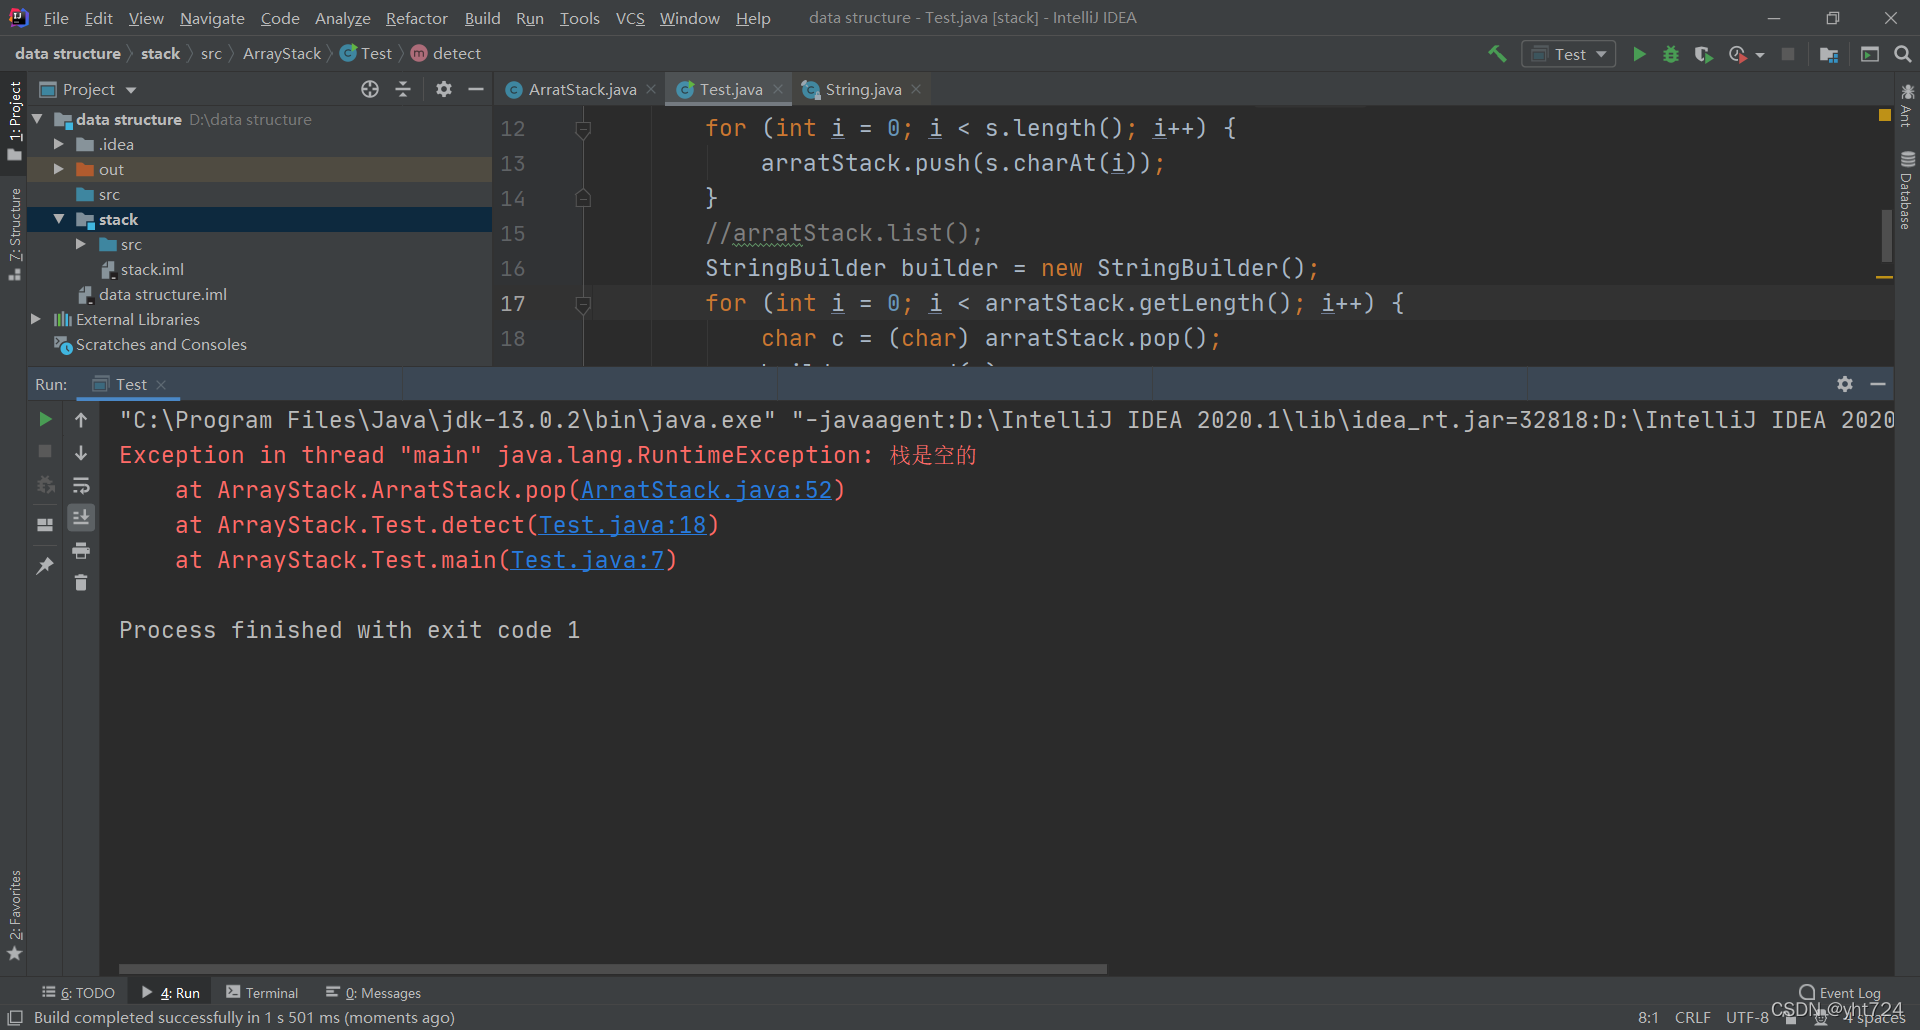
Task: Click detect in the breadcrumb bar
Action: click(x=446, y=53)
